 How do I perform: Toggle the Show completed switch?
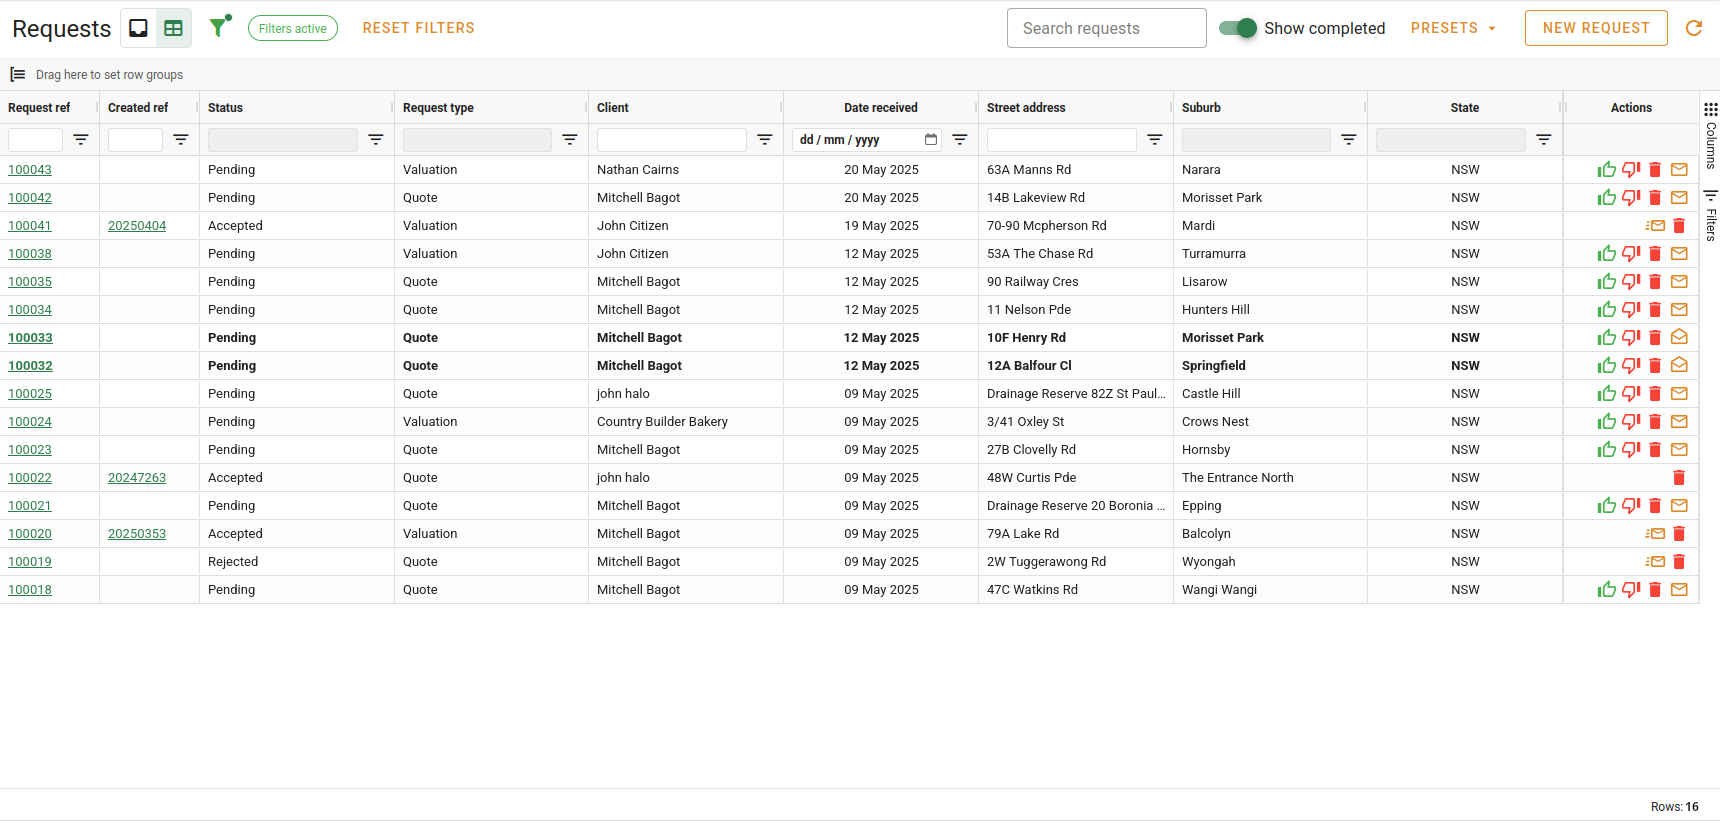point(1237,28)
